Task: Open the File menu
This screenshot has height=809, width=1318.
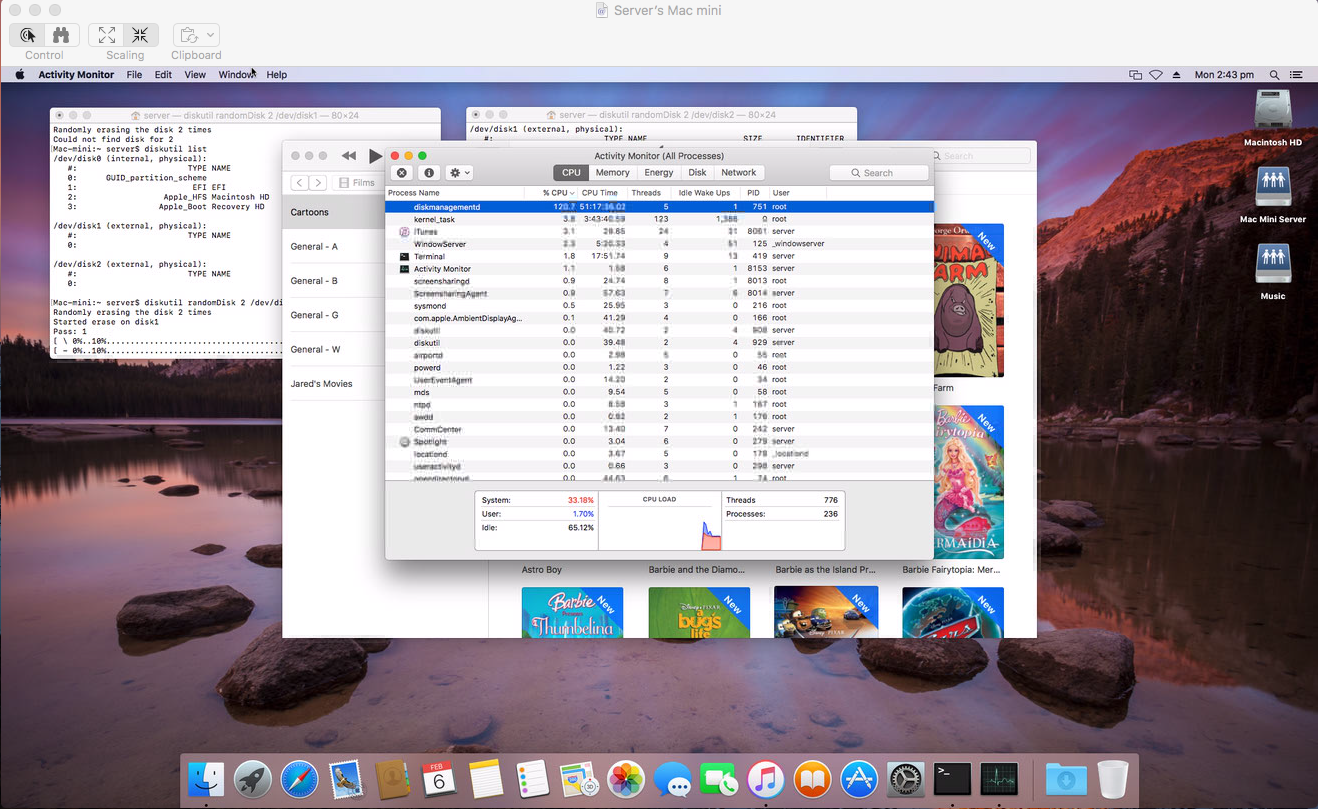Action: [134, 75]
